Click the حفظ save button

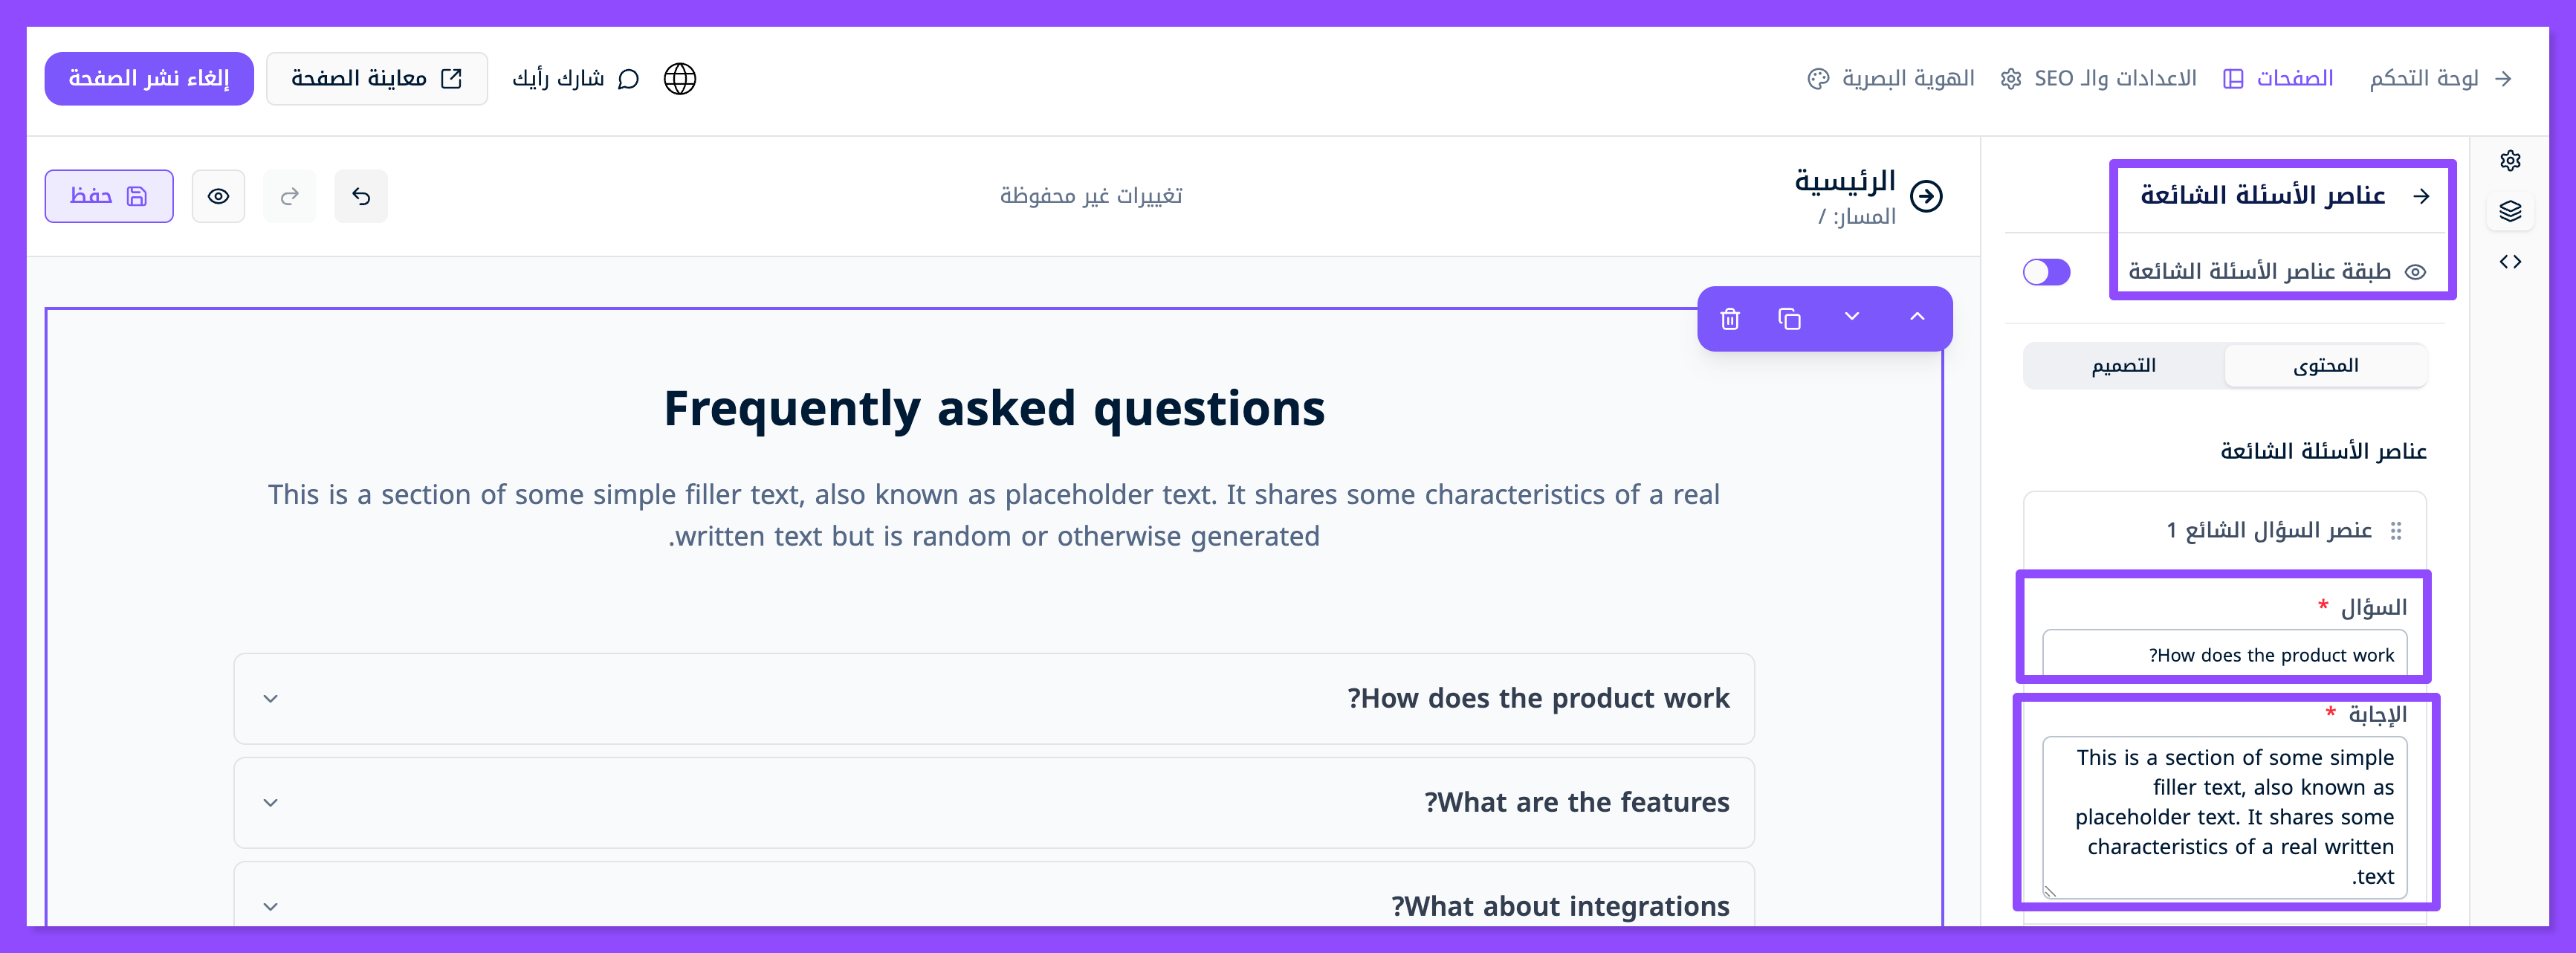(109, 196)
